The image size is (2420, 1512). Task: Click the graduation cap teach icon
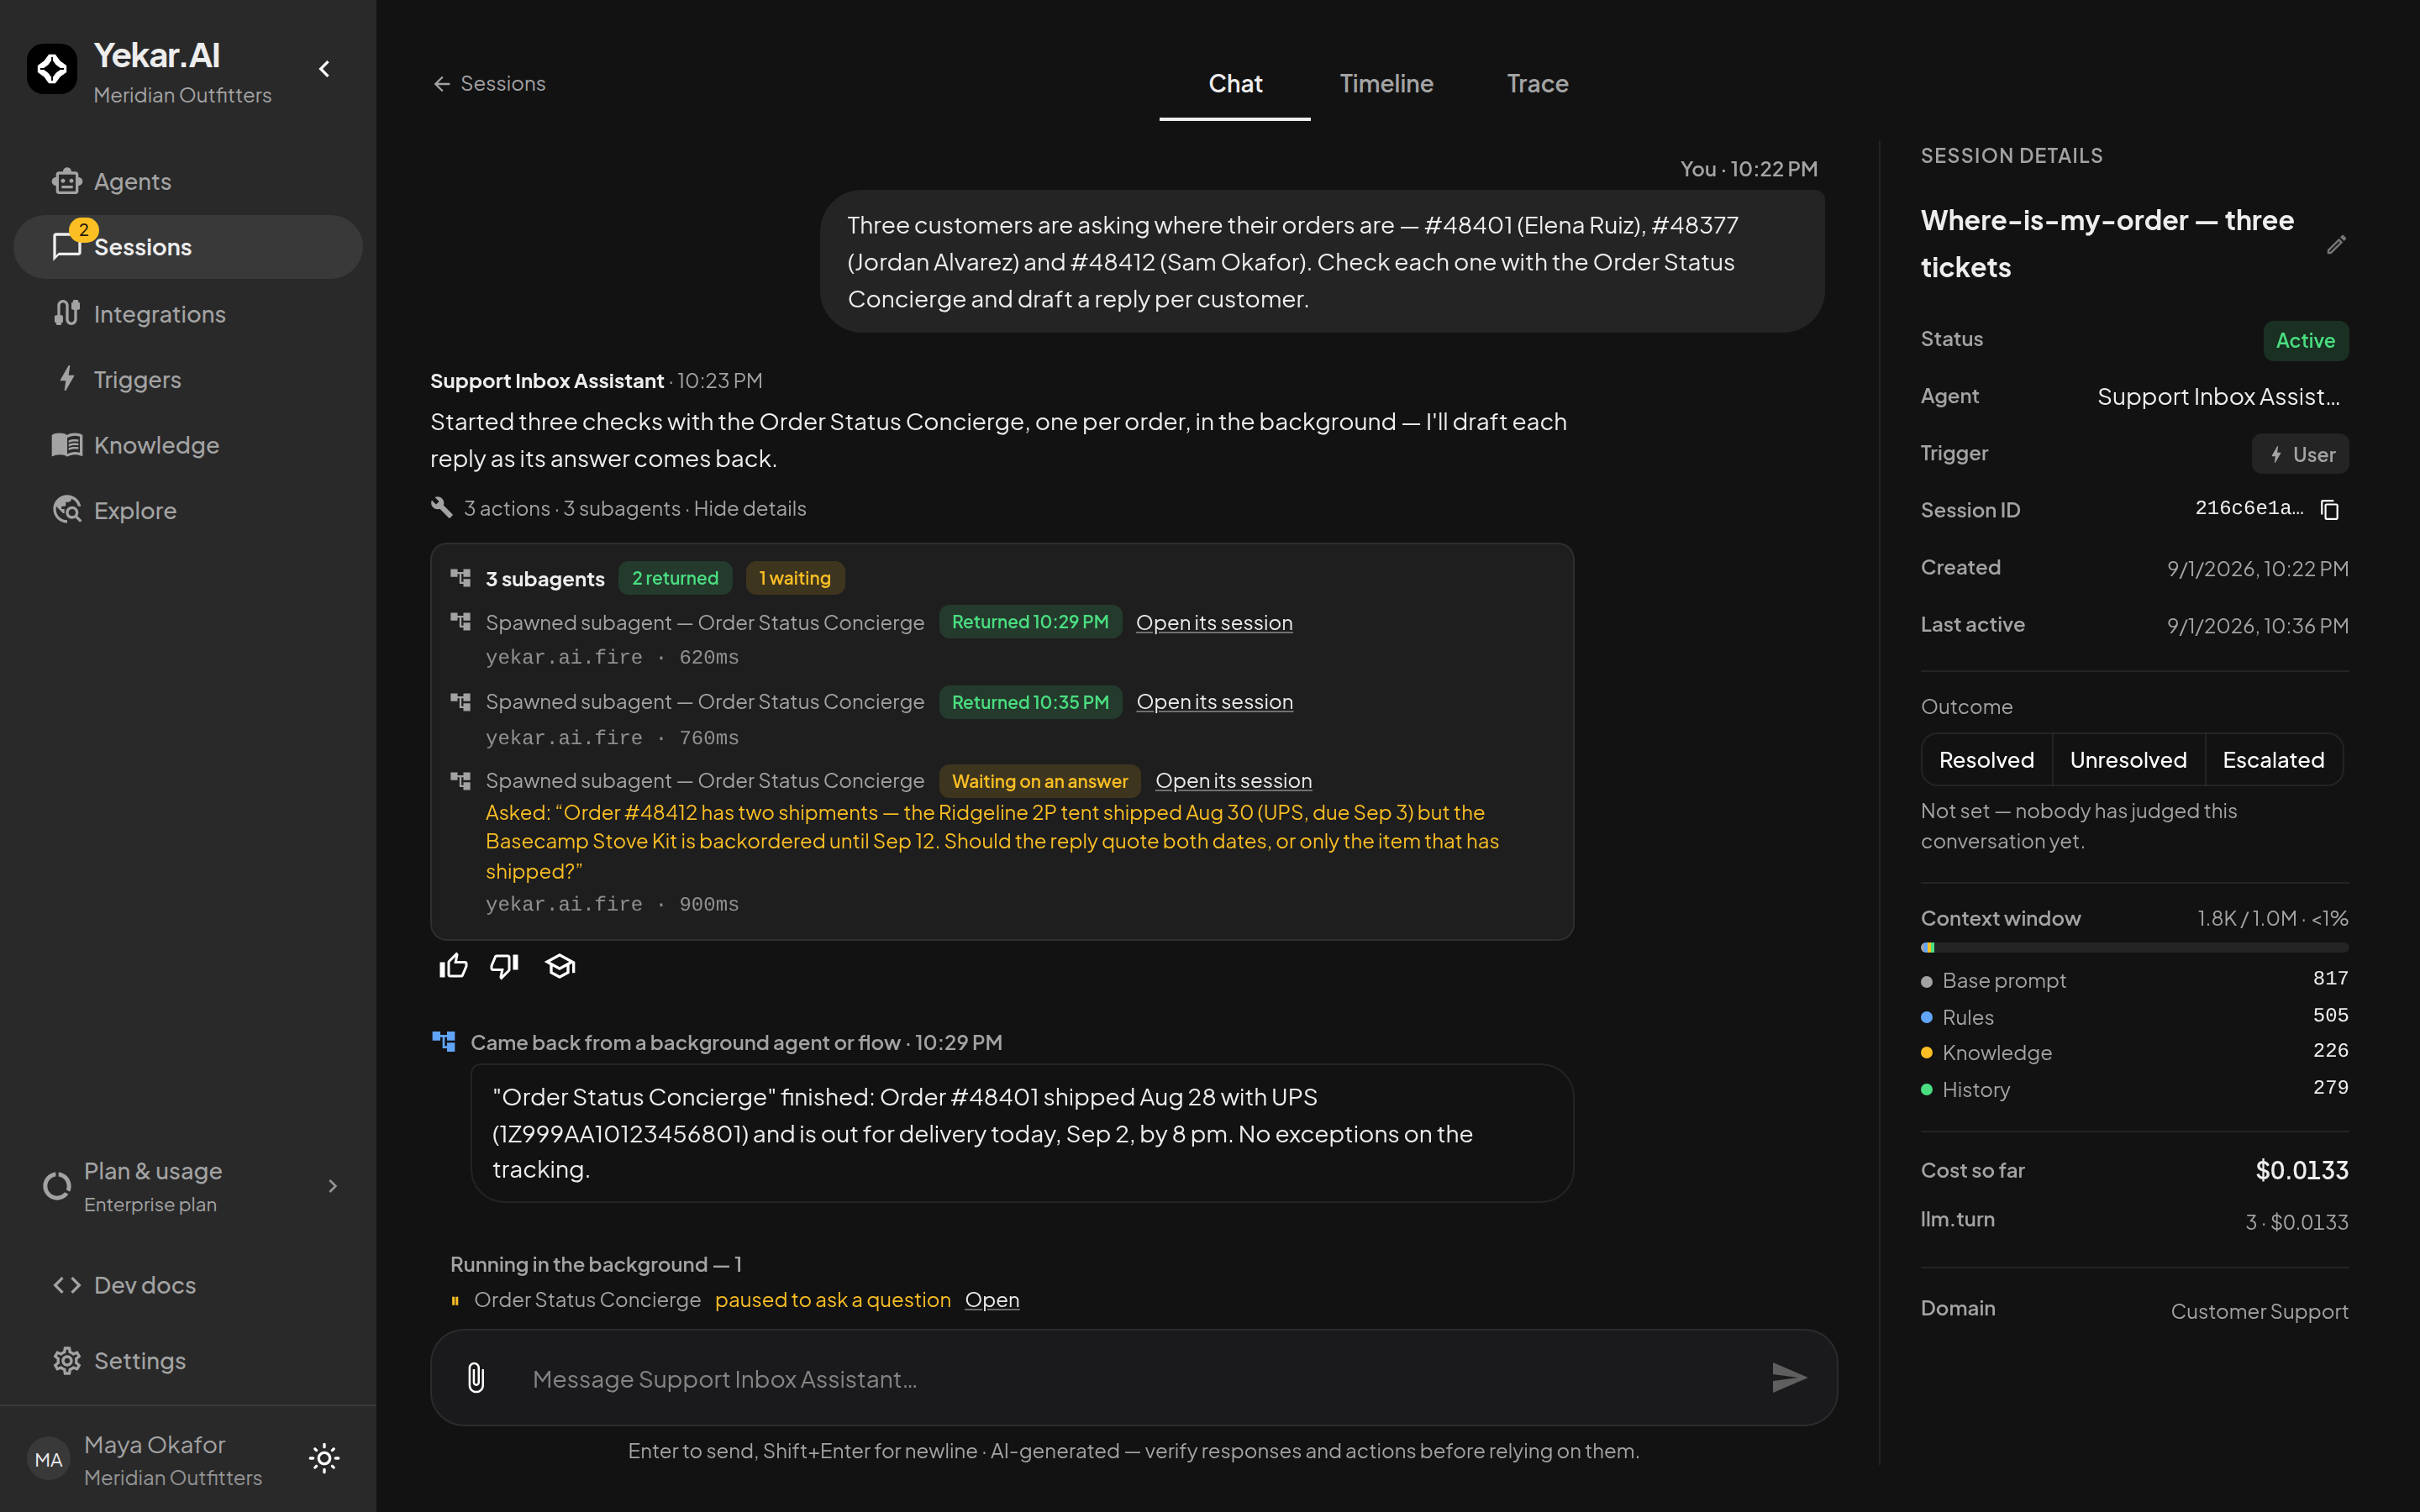click(560, 966)
